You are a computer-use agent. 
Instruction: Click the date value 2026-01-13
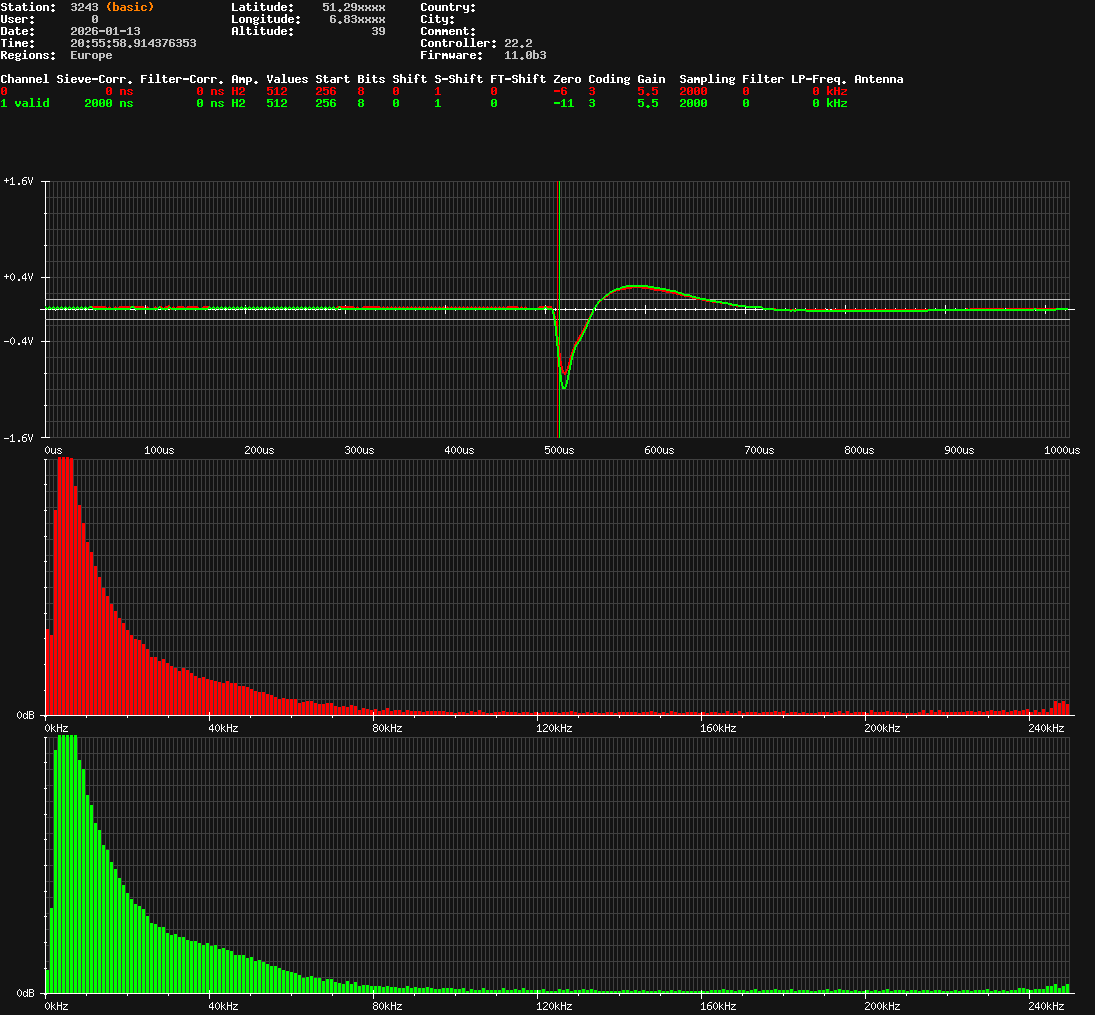[x=105, y=31]
